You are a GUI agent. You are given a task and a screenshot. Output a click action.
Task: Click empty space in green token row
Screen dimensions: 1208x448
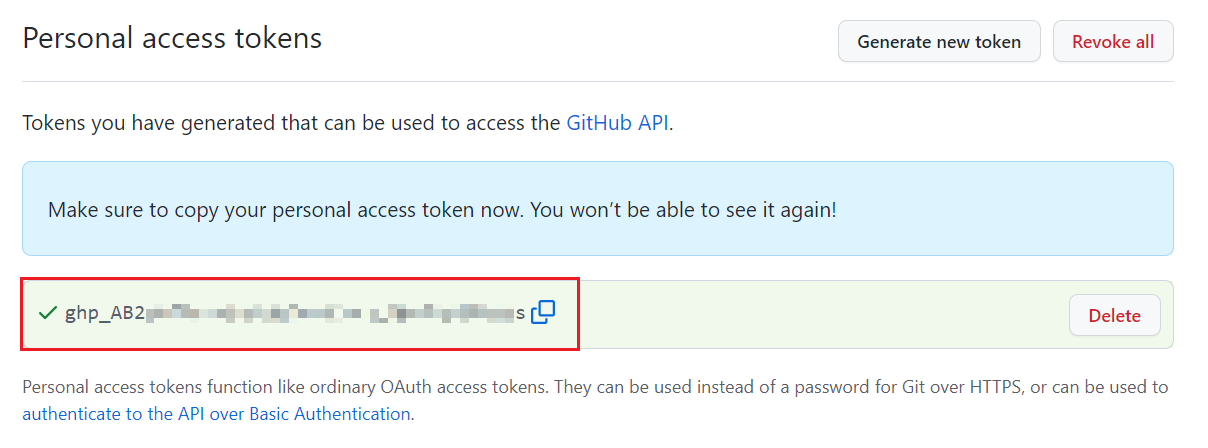[800, 315]
